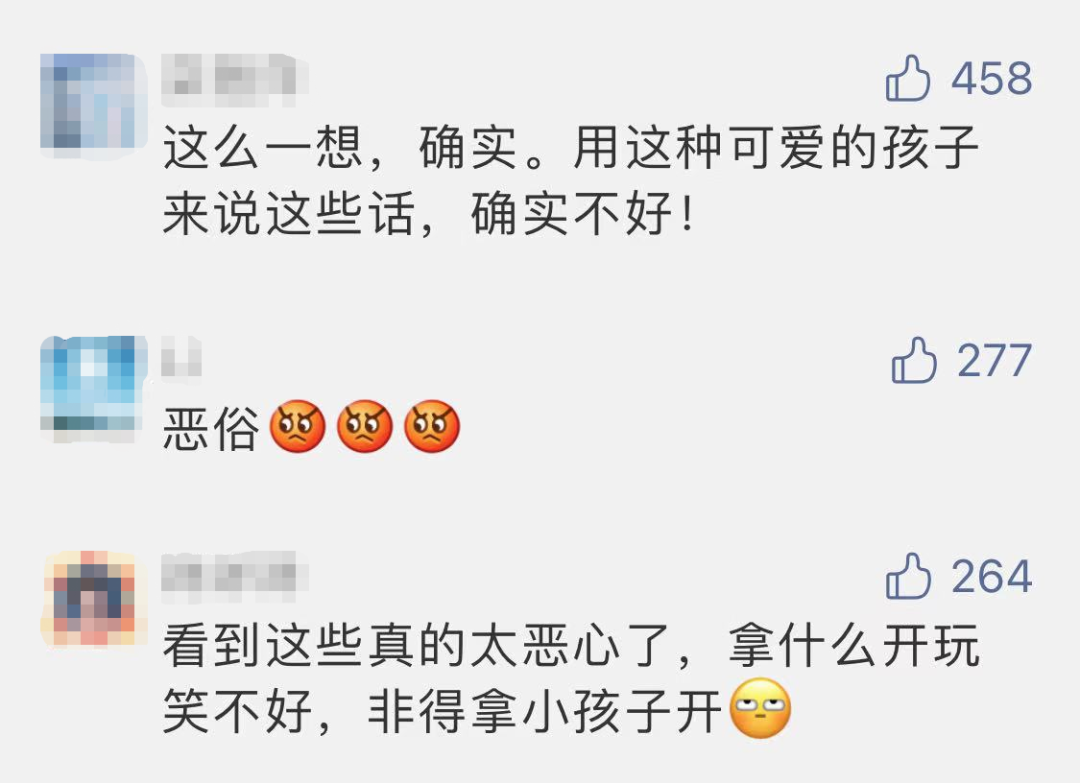This screenshot has height=783, width=1080.
Task: Click the first commenter's blurred username
Action: click(234, 81)
